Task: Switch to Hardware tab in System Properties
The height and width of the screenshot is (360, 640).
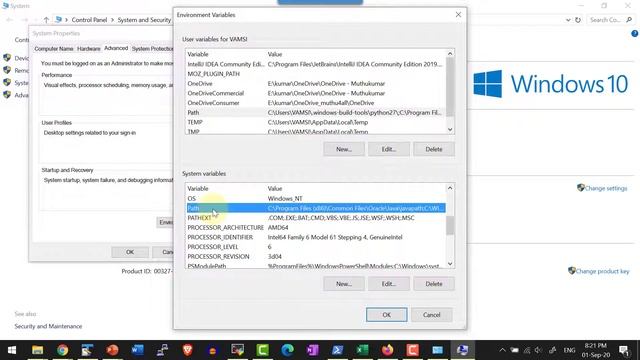Action: pyautogui.click(x=89, y=49)
